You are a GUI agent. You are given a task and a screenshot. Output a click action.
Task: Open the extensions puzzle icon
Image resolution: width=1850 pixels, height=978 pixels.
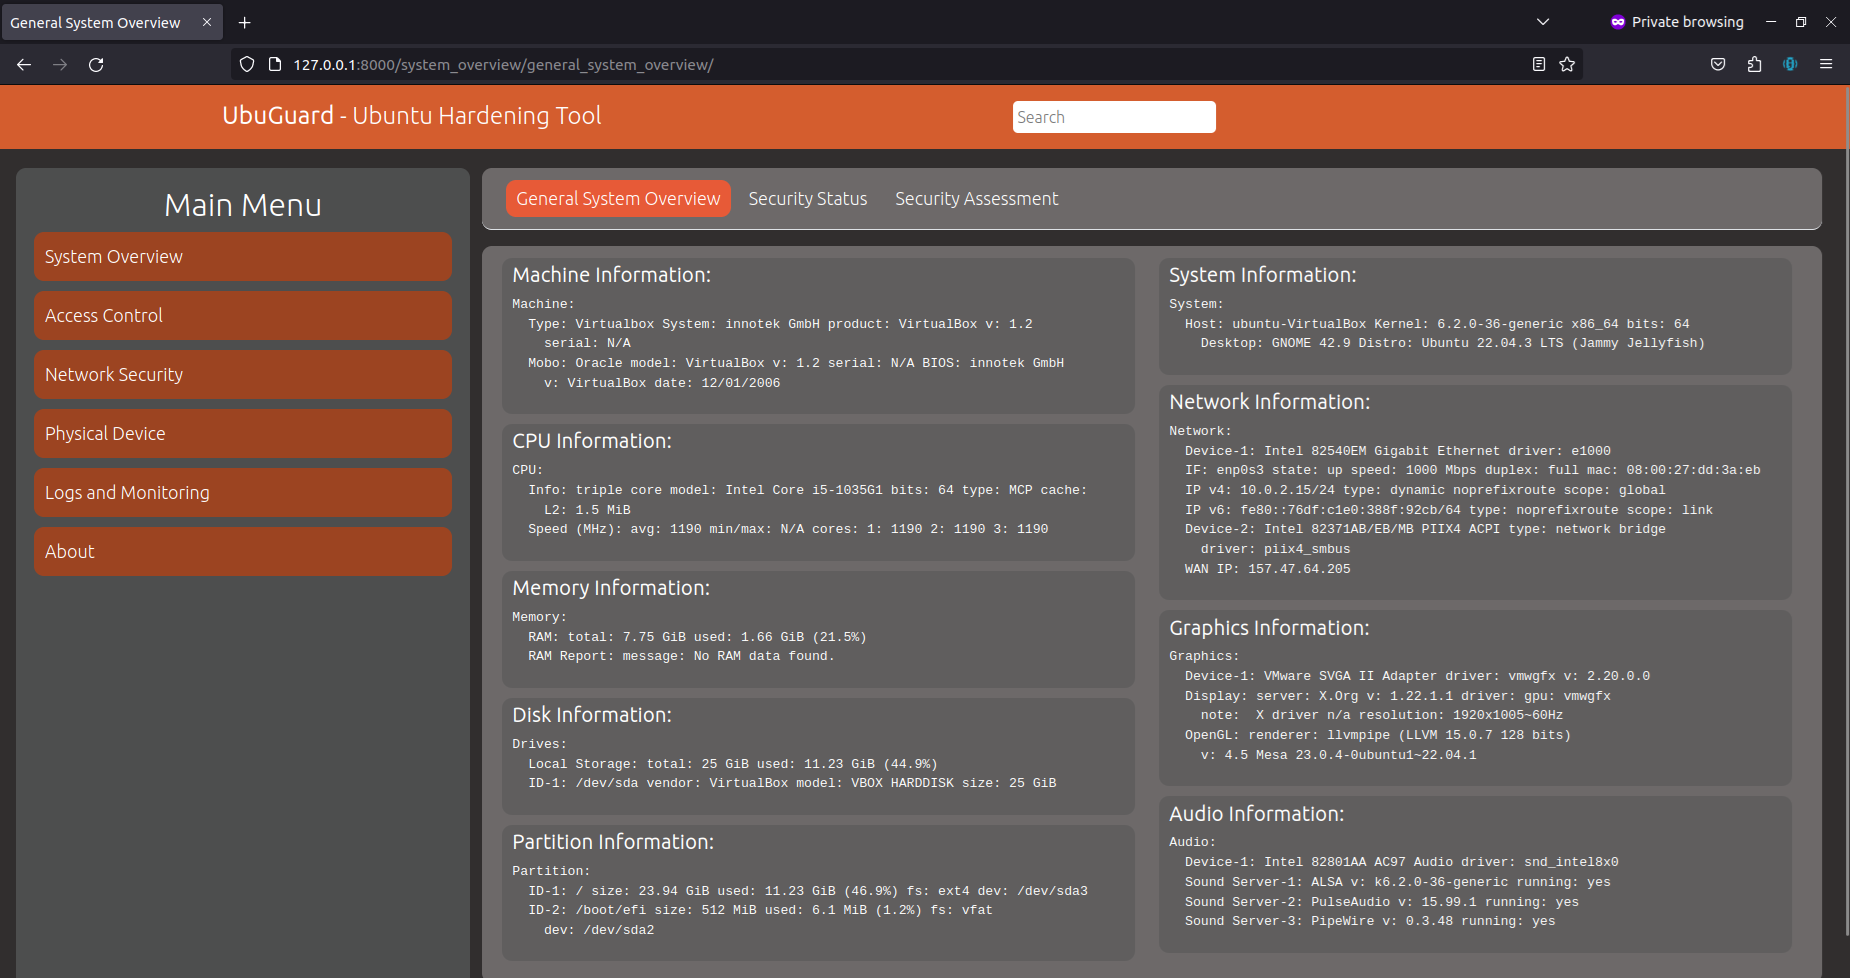pyautogui.click(x=1754, y=64)
